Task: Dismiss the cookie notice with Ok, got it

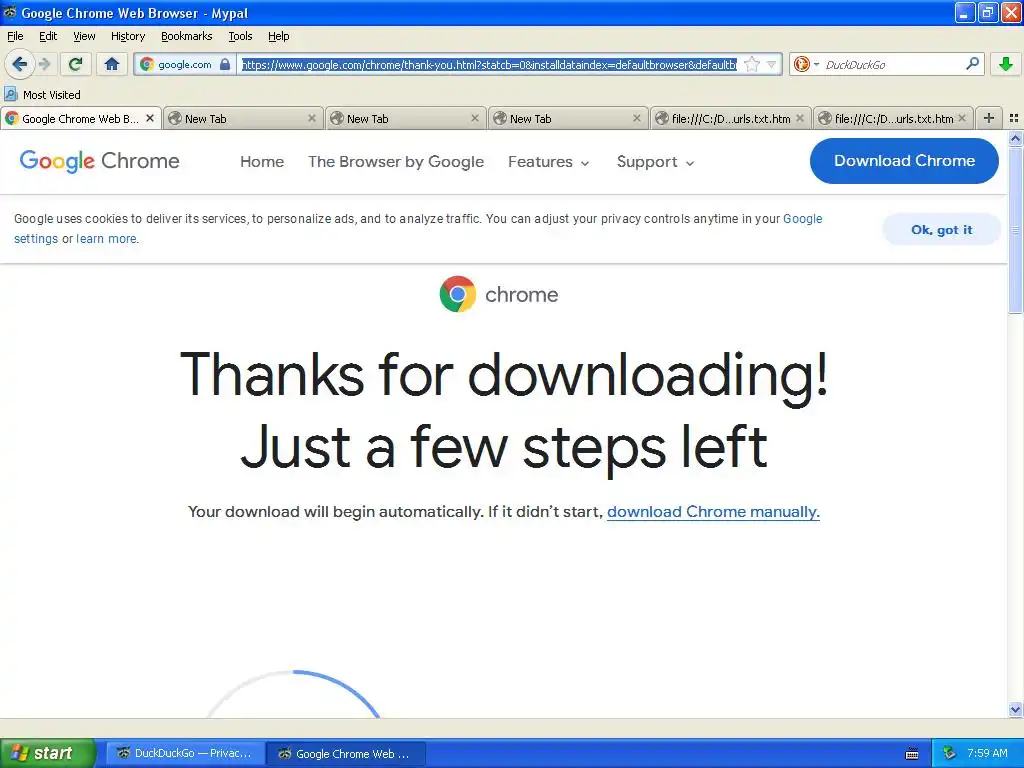Action: [941, 229]
